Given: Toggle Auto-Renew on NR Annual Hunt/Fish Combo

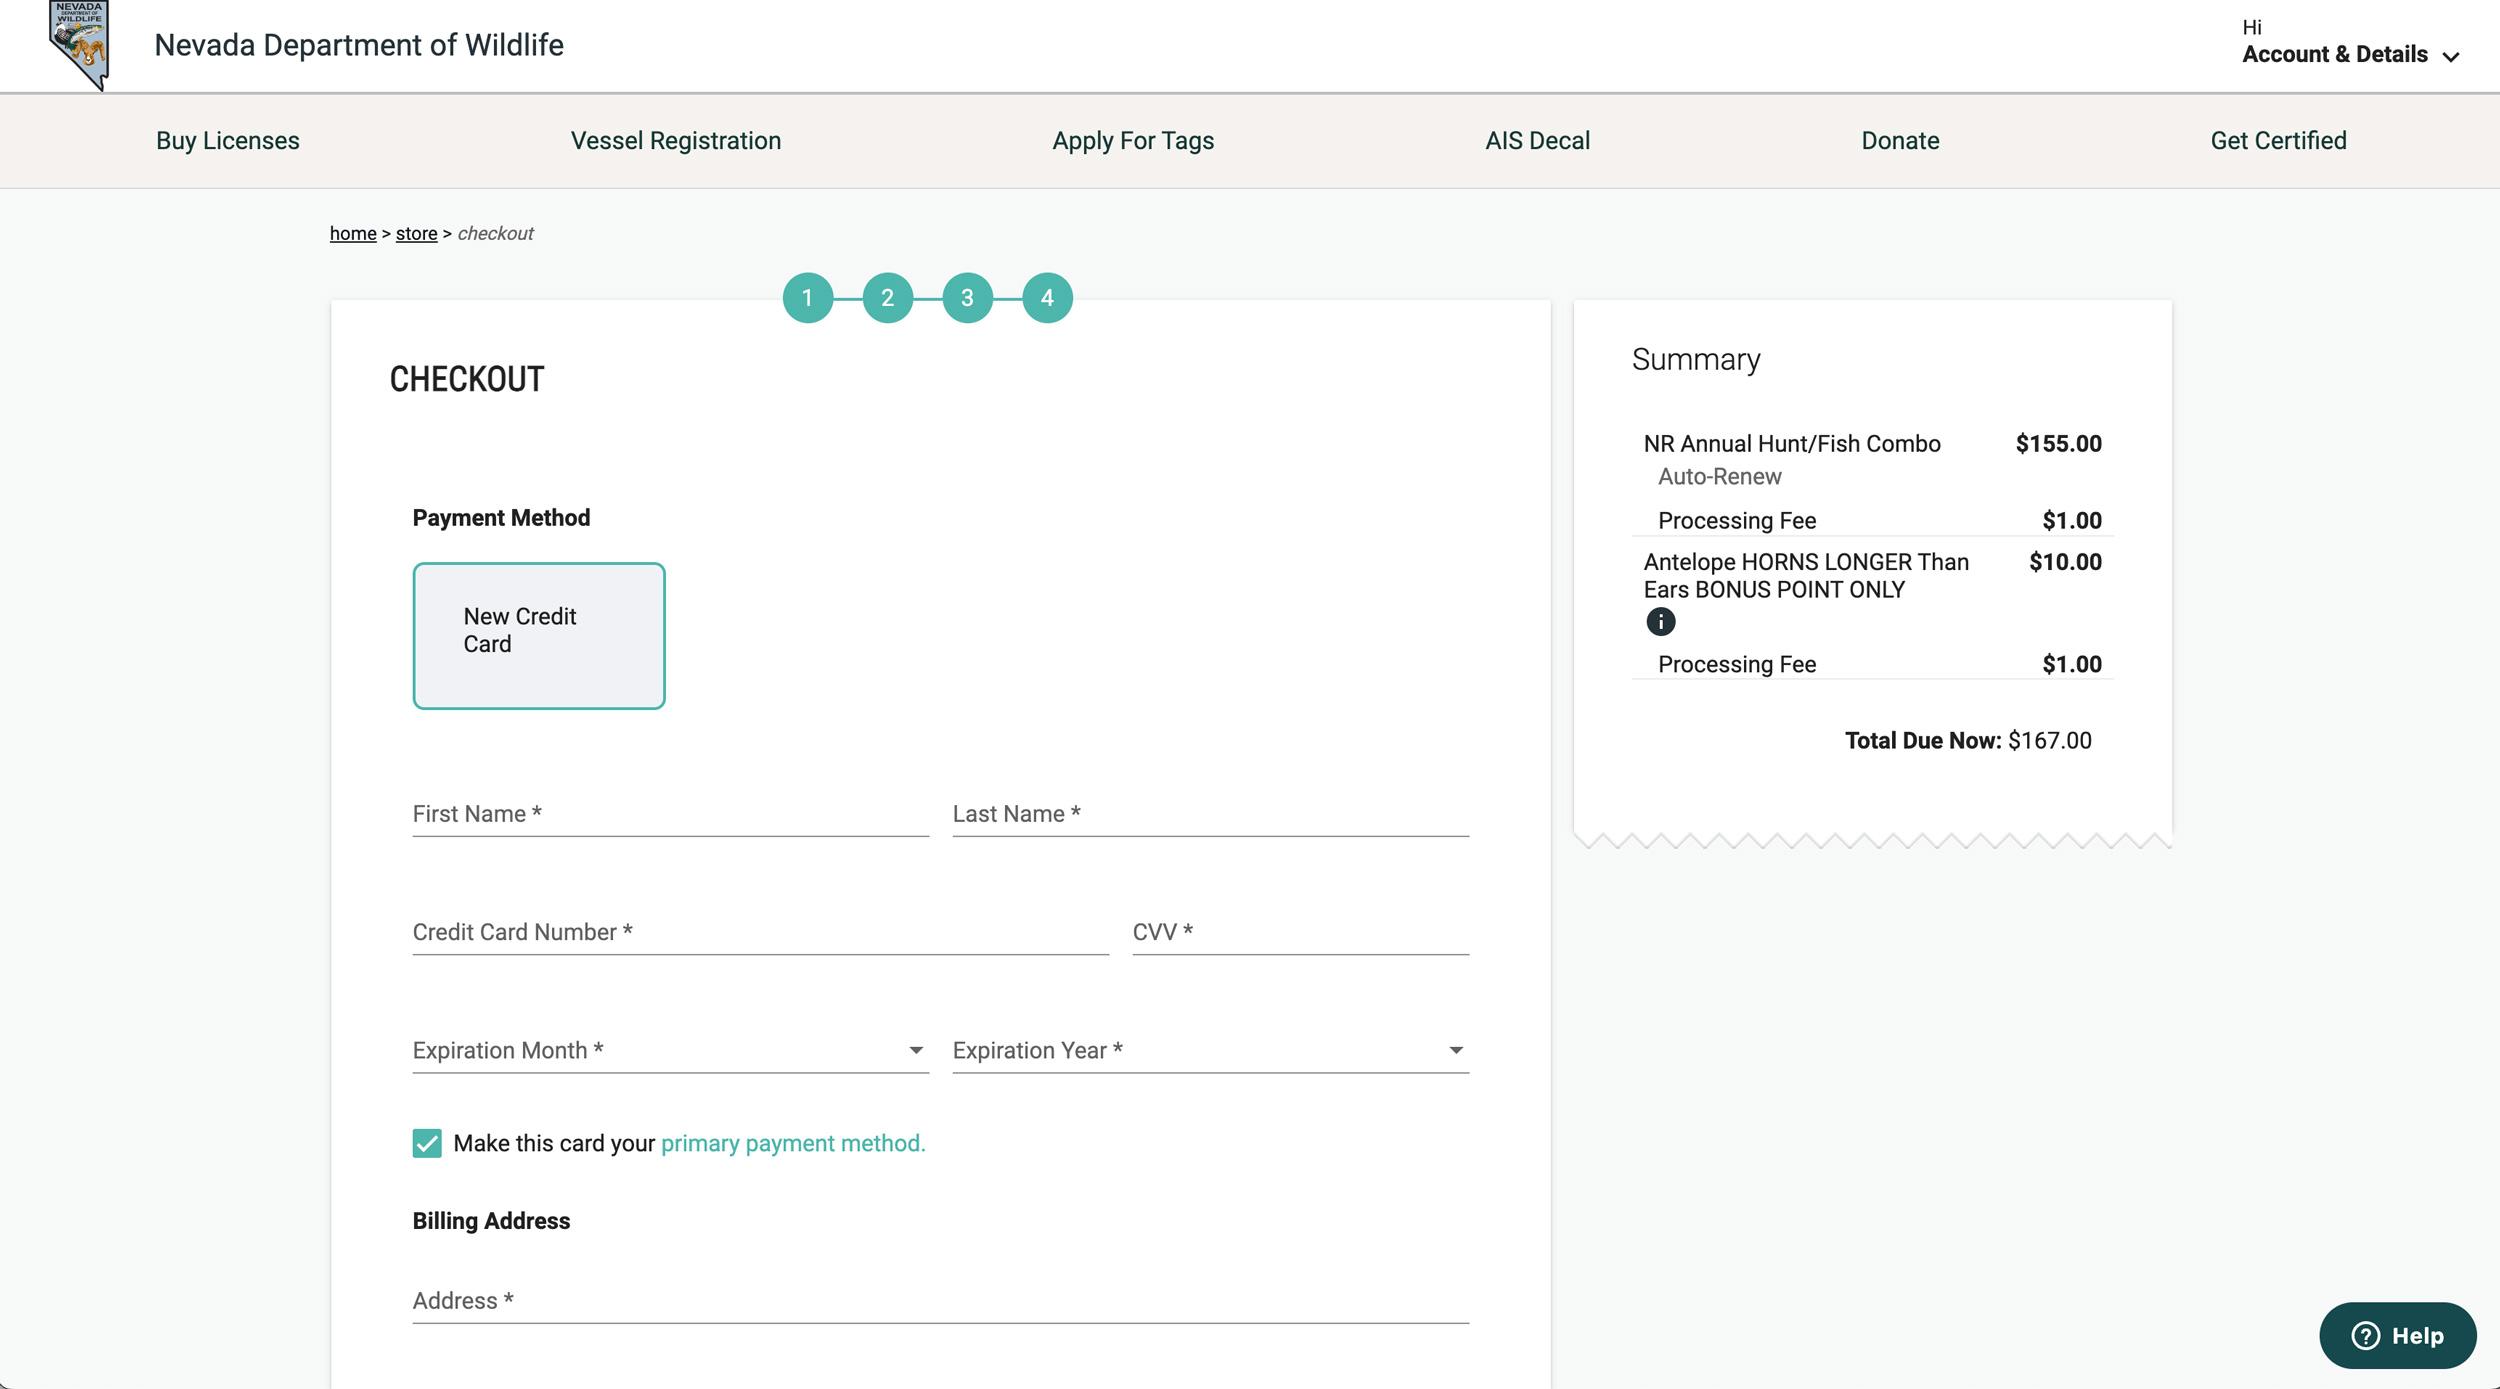Looking at the screenshot, I should [x=1719, y=477].
